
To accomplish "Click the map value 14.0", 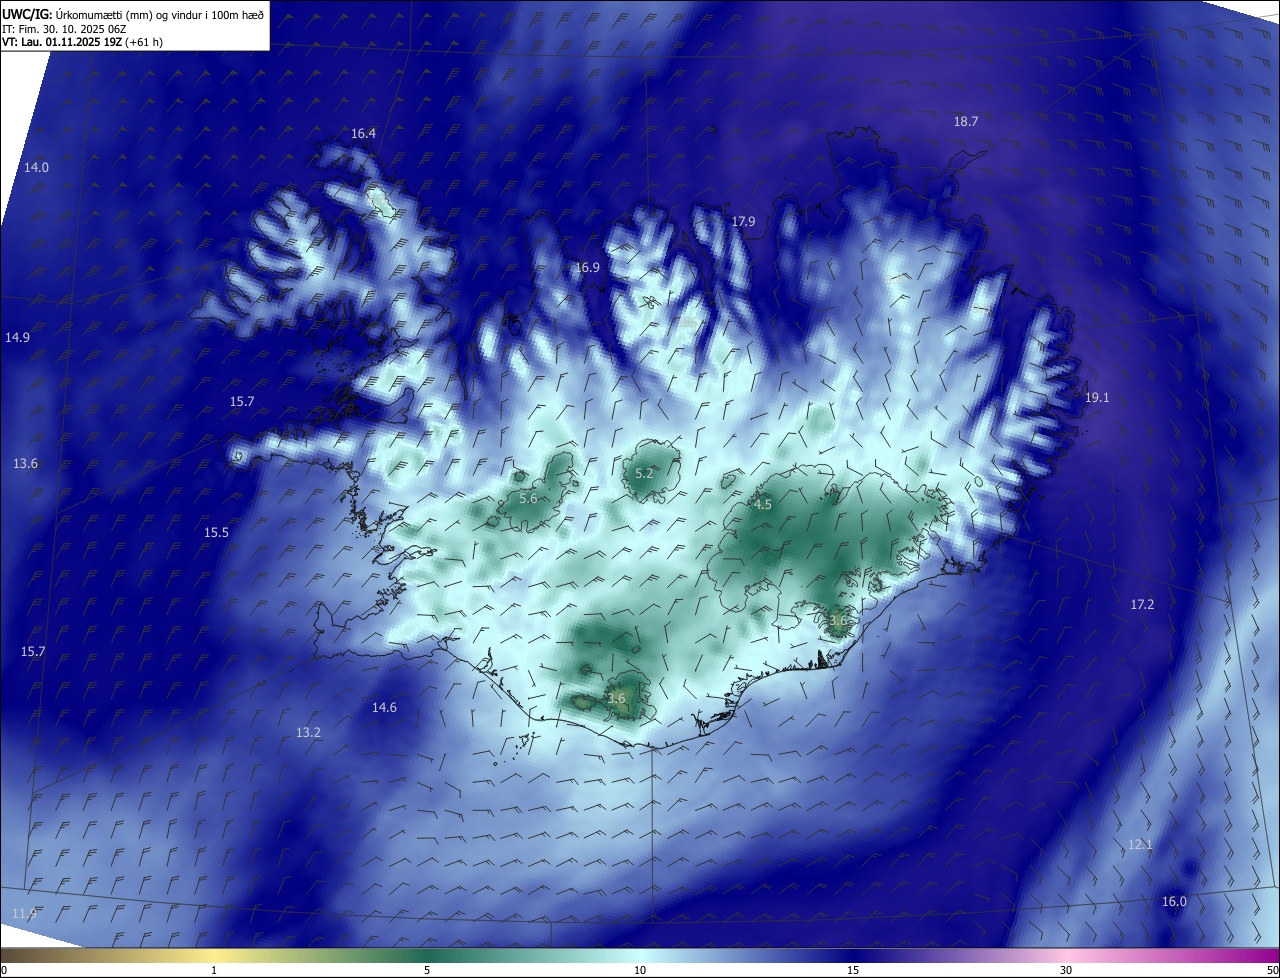I will tap(36, 168).
